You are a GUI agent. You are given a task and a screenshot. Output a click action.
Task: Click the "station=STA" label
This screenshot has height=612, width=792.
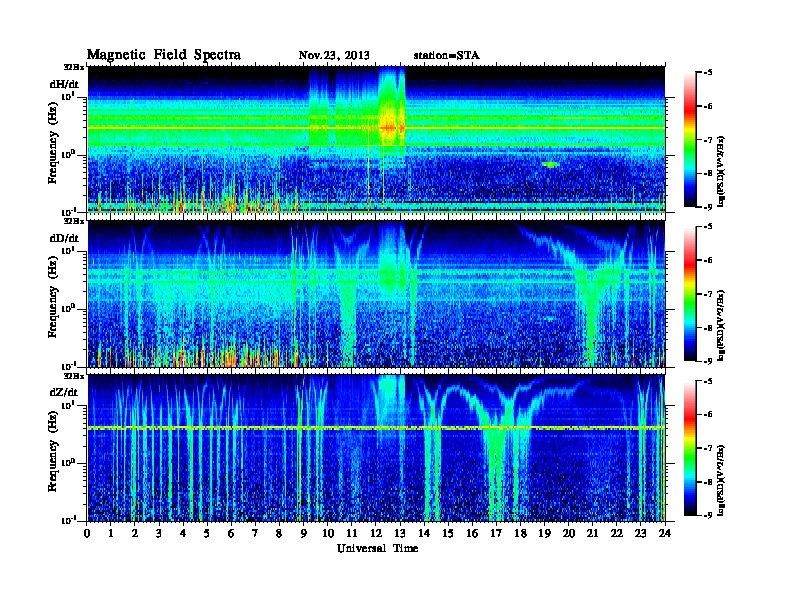coord(446,56)
